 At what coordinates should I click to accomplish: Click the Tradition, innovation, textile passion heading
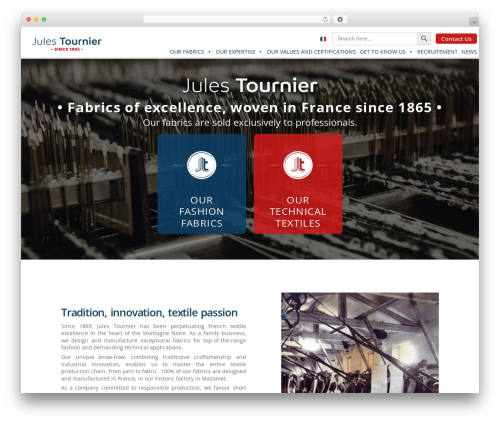[149, 313]
